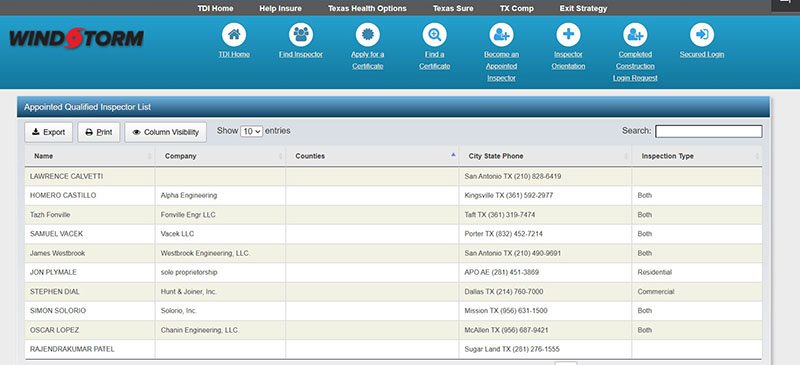Click the Vacek LLC company cell
Screen dimensions: 800x365
220,234
